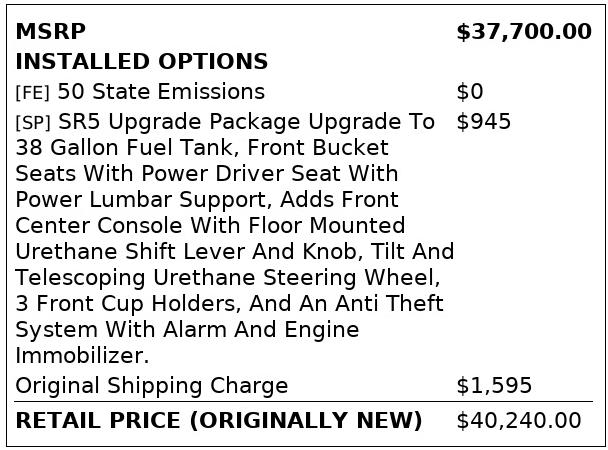
Task: Click the [FE] option code tag
Action: click(x=32, y=93)
